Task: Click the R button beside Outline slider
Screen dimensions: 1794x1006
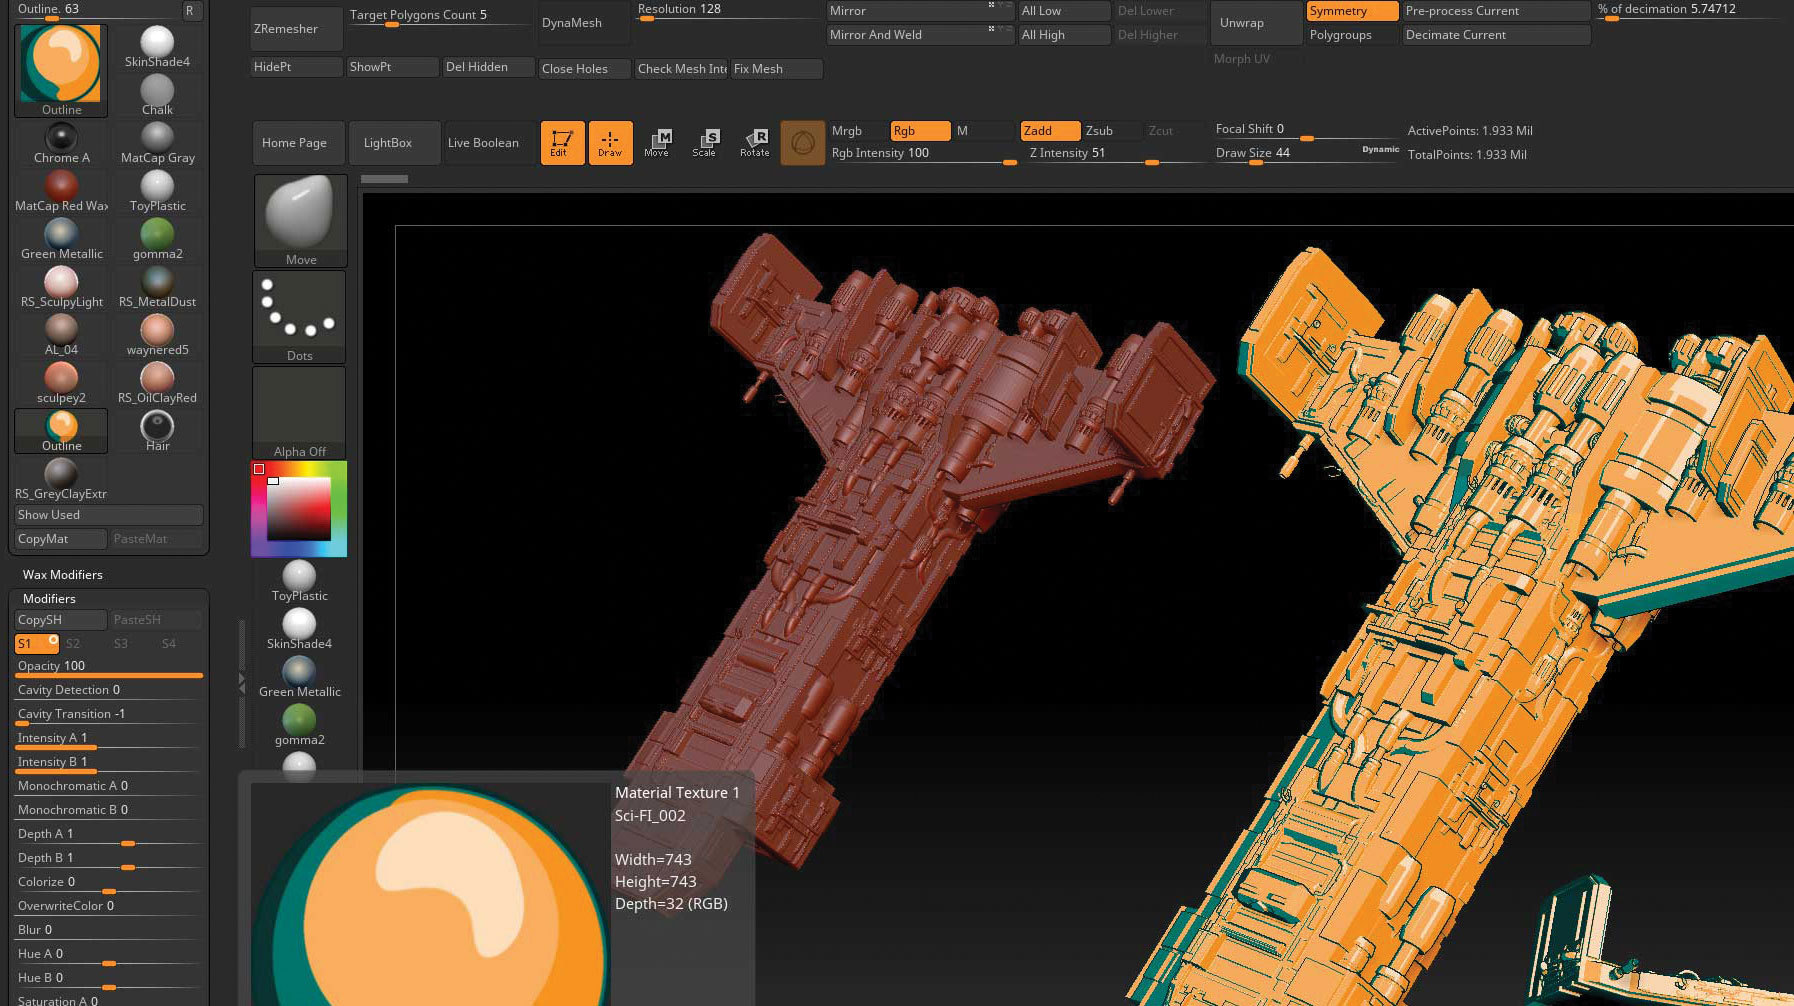Action: tap(190, 11)
